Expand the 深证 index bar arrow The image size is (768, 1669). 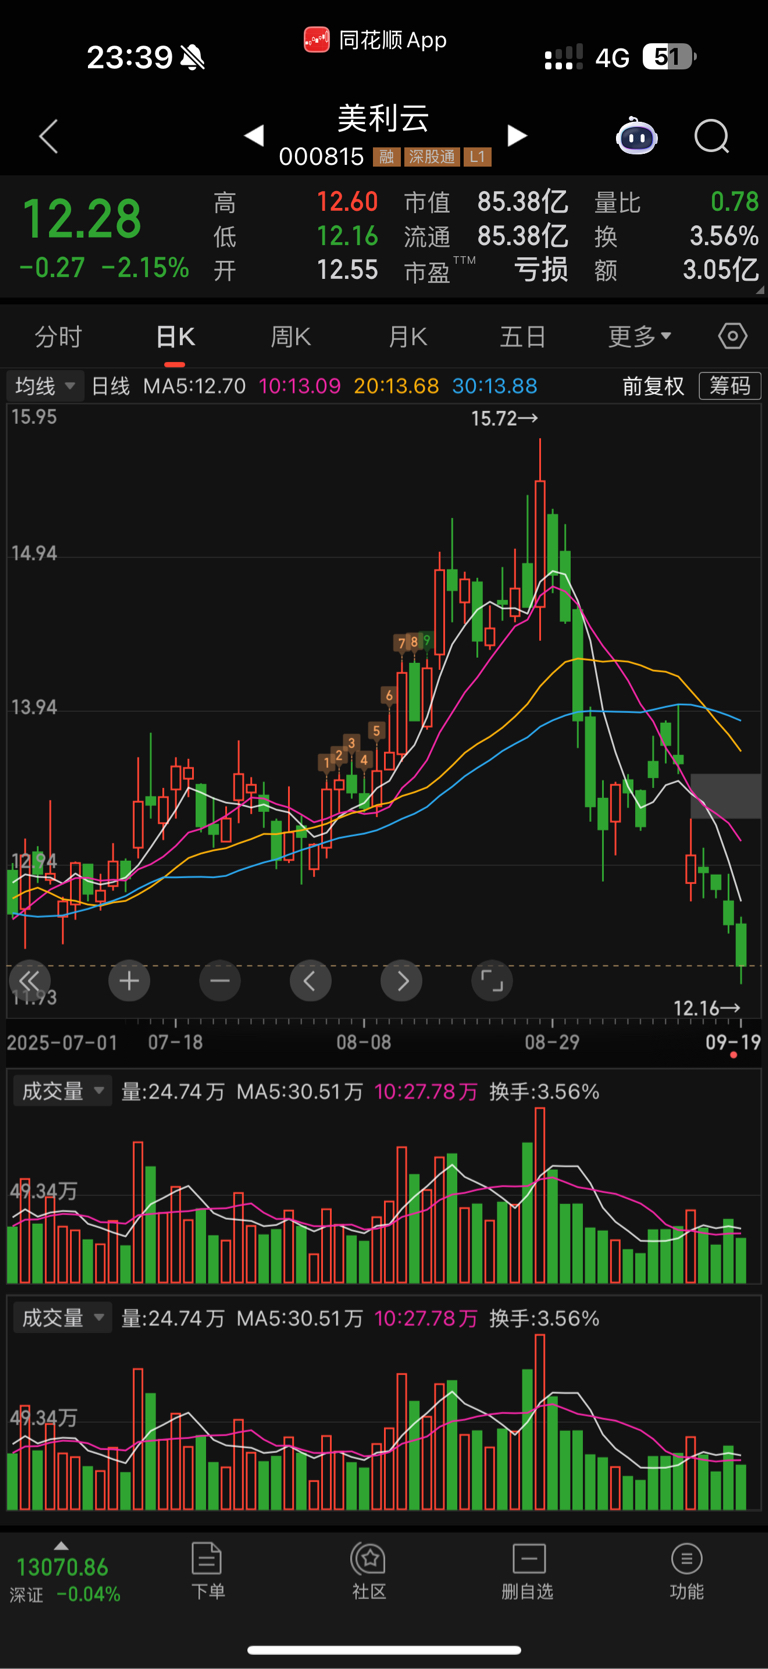pos(61,1546)
